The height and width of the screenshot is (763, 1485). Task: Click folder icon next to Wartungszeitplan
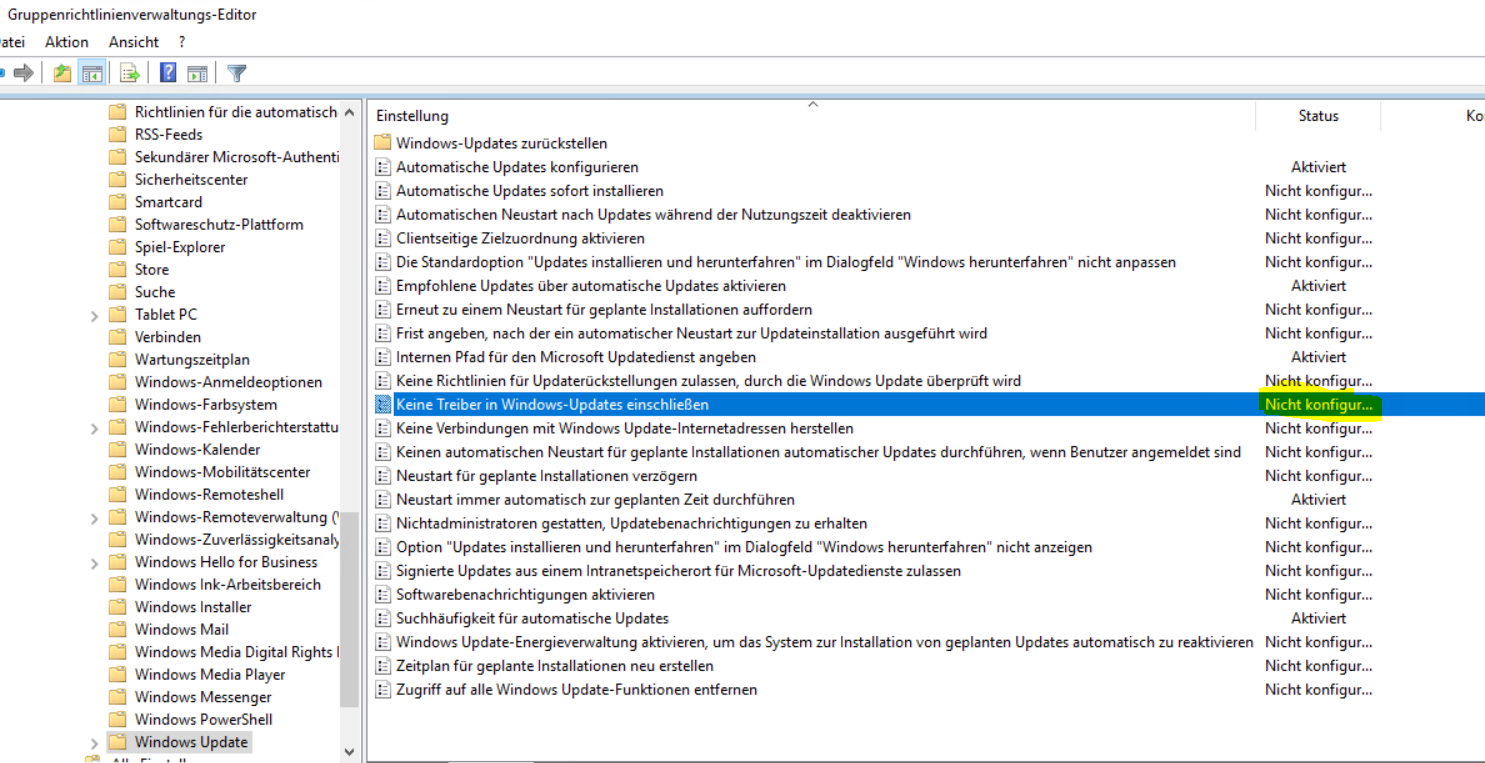tap(118, 359)
